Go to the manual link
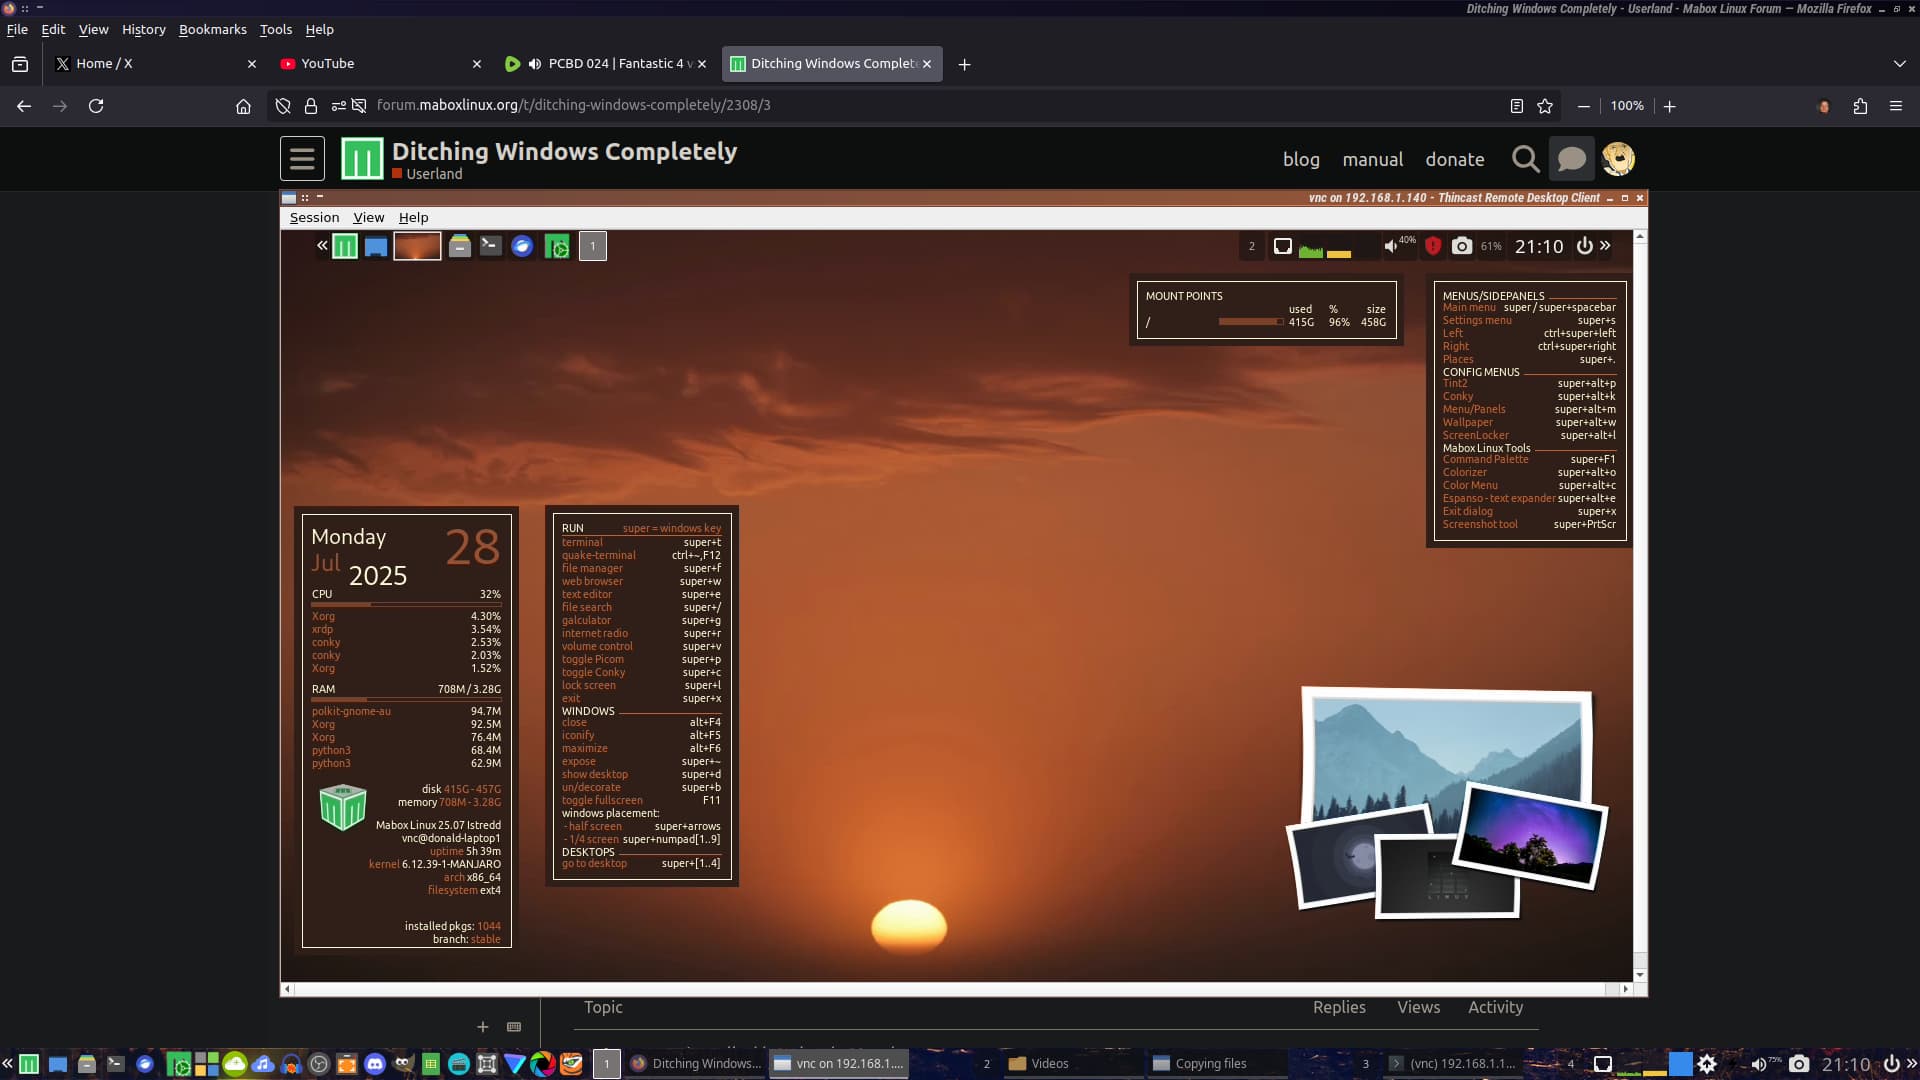This screenshot has width=1920, height=1080. pyautogui.click(x=1372, y=159)
